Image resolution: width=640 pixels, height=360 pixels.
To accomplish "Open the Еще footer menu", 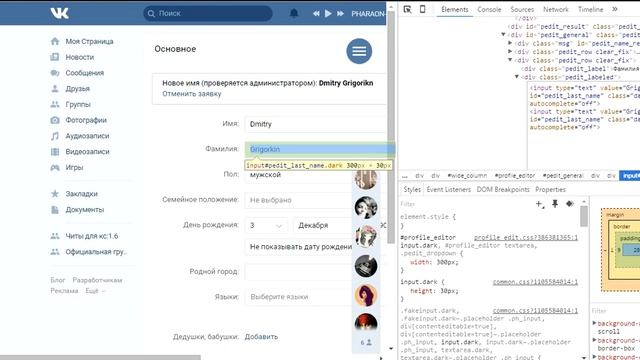I will [x=95, y=291].
